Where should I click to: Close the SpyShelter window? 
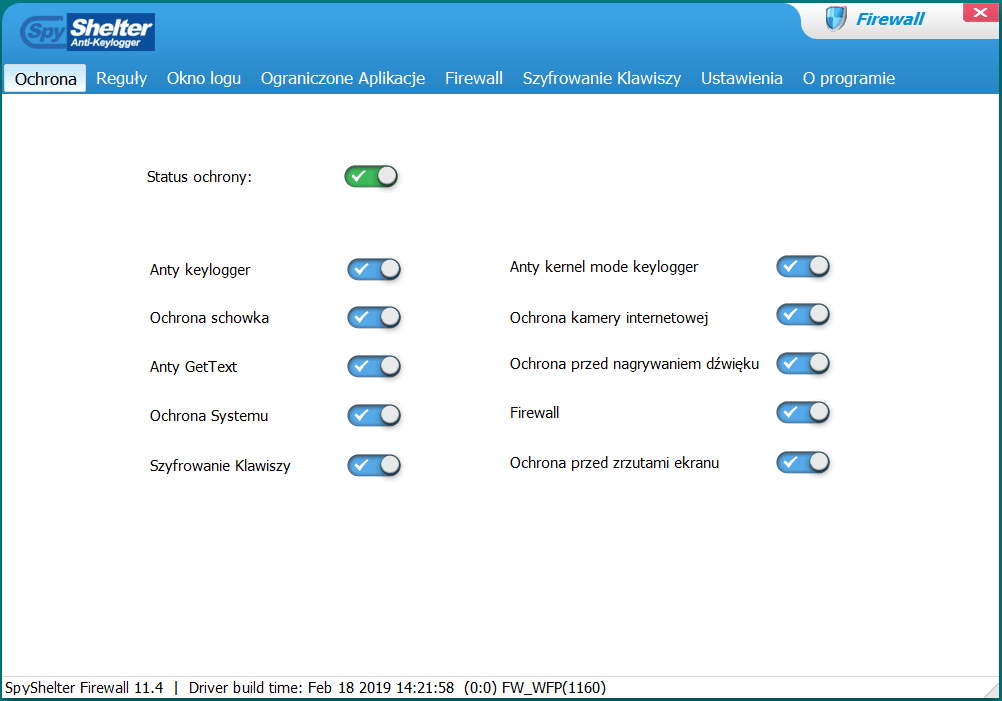(980, 13)
